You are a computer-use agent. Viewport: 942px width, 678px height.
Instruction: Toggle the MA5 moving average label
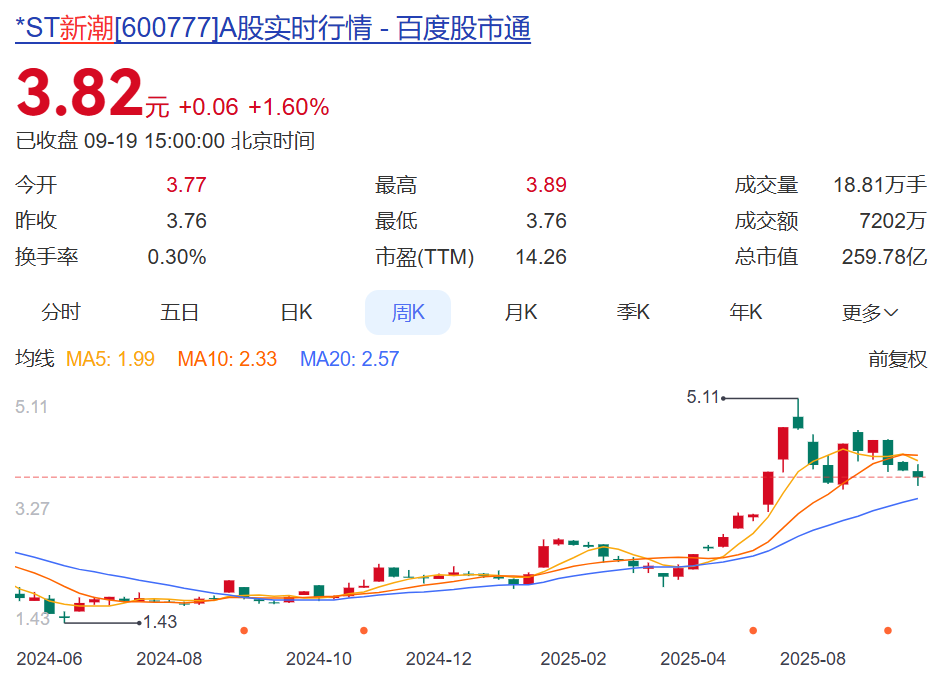[110, 359]
